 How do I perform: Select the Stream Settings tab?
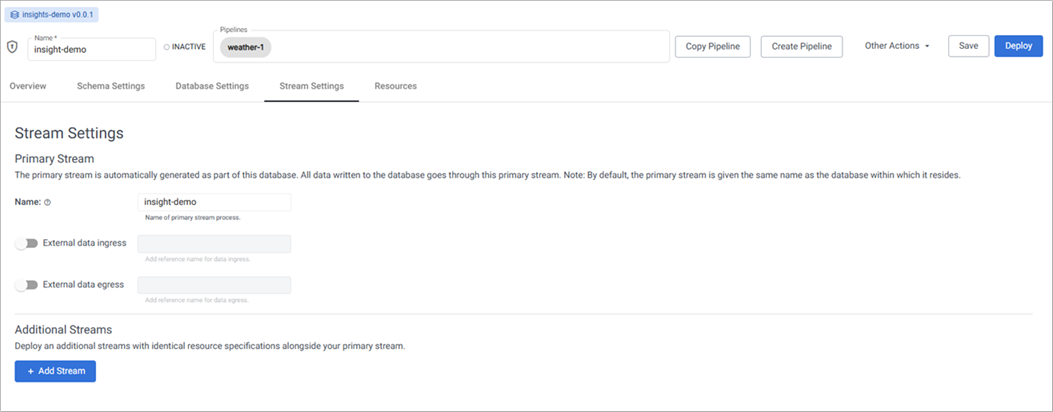(311, 86)
